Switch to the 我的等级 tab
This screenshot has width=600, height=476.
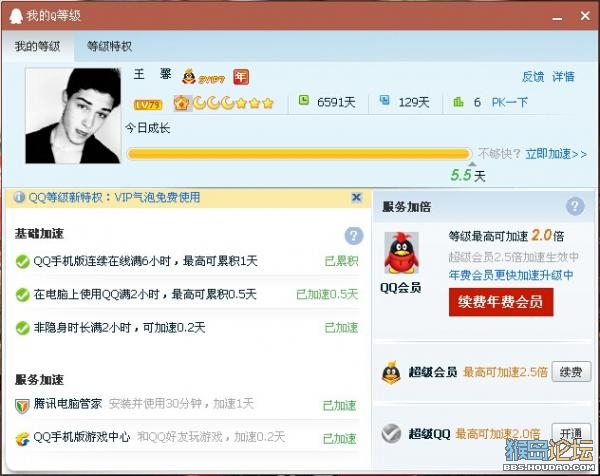38,47
